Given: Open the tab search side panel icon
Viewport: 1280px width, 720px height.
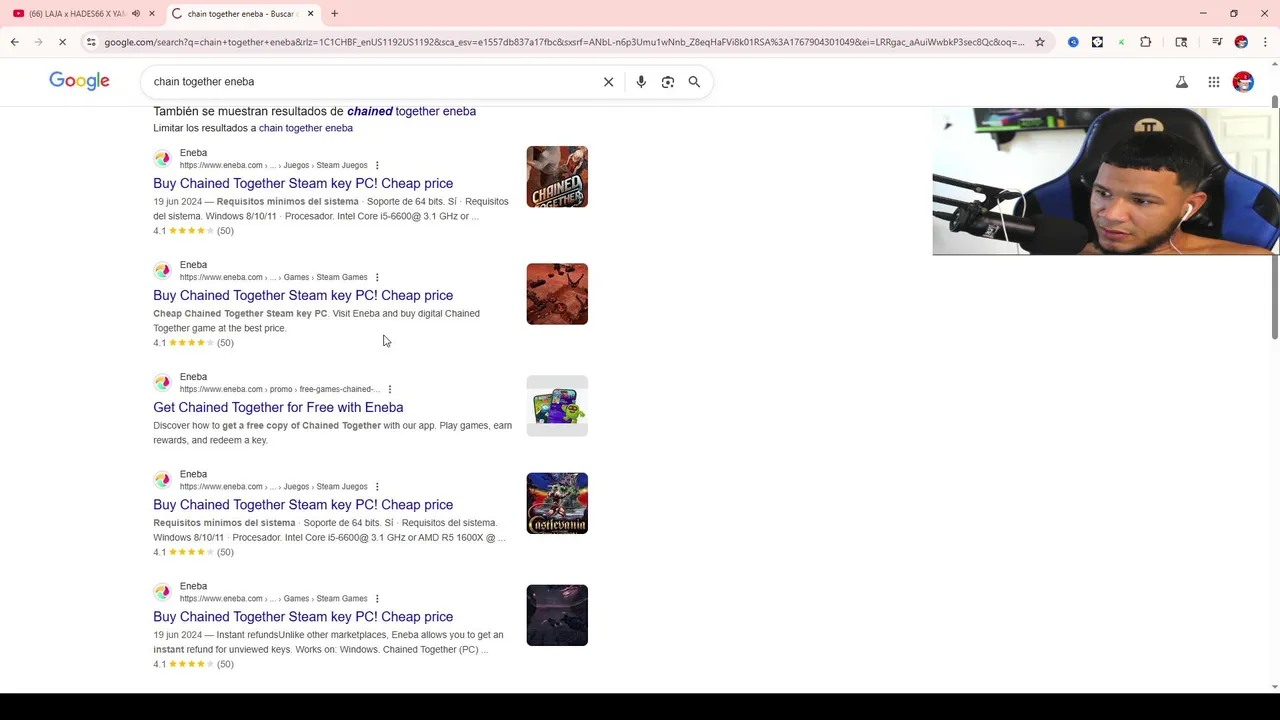Looking at the screenshot, I should click(1181, 42).
